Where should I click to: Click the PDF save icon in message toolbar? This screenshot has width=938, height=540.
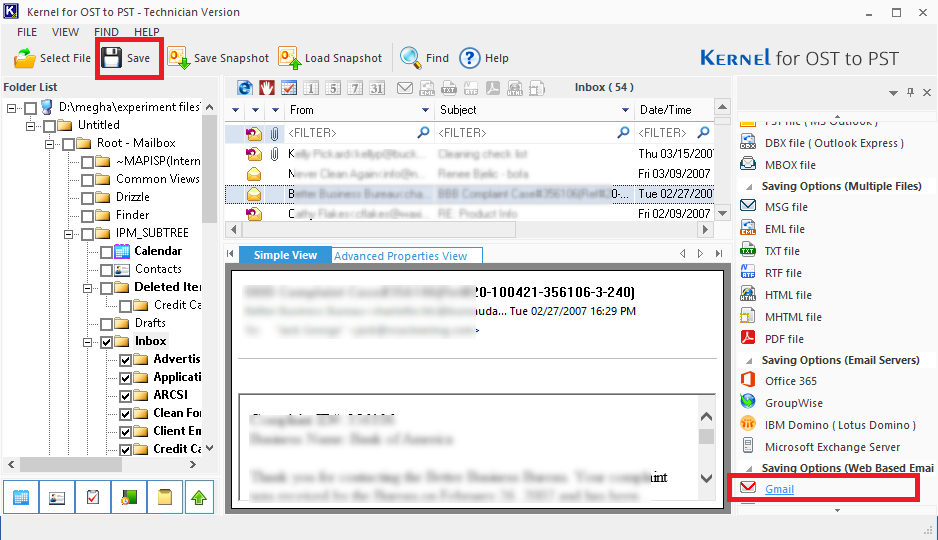coord(493,88)
